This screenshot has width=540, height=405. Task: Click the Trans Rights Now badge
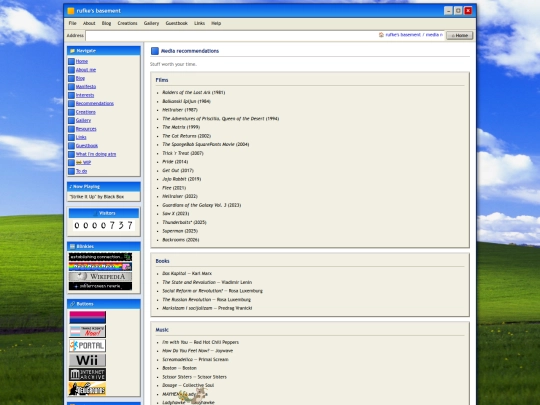tap(87, 331)
